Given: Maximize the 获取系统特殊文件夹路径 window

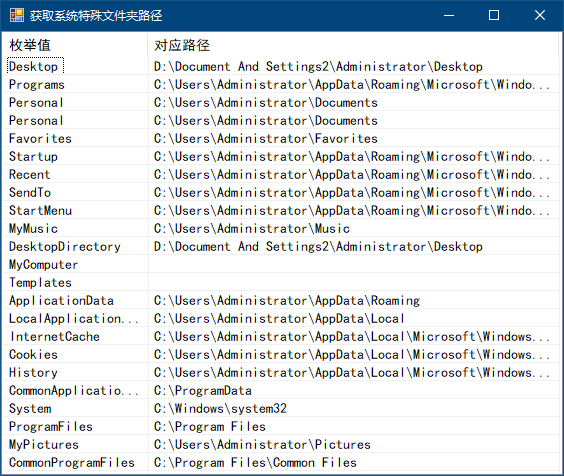Looking at the screenshot, I should [x=494, y=15].
